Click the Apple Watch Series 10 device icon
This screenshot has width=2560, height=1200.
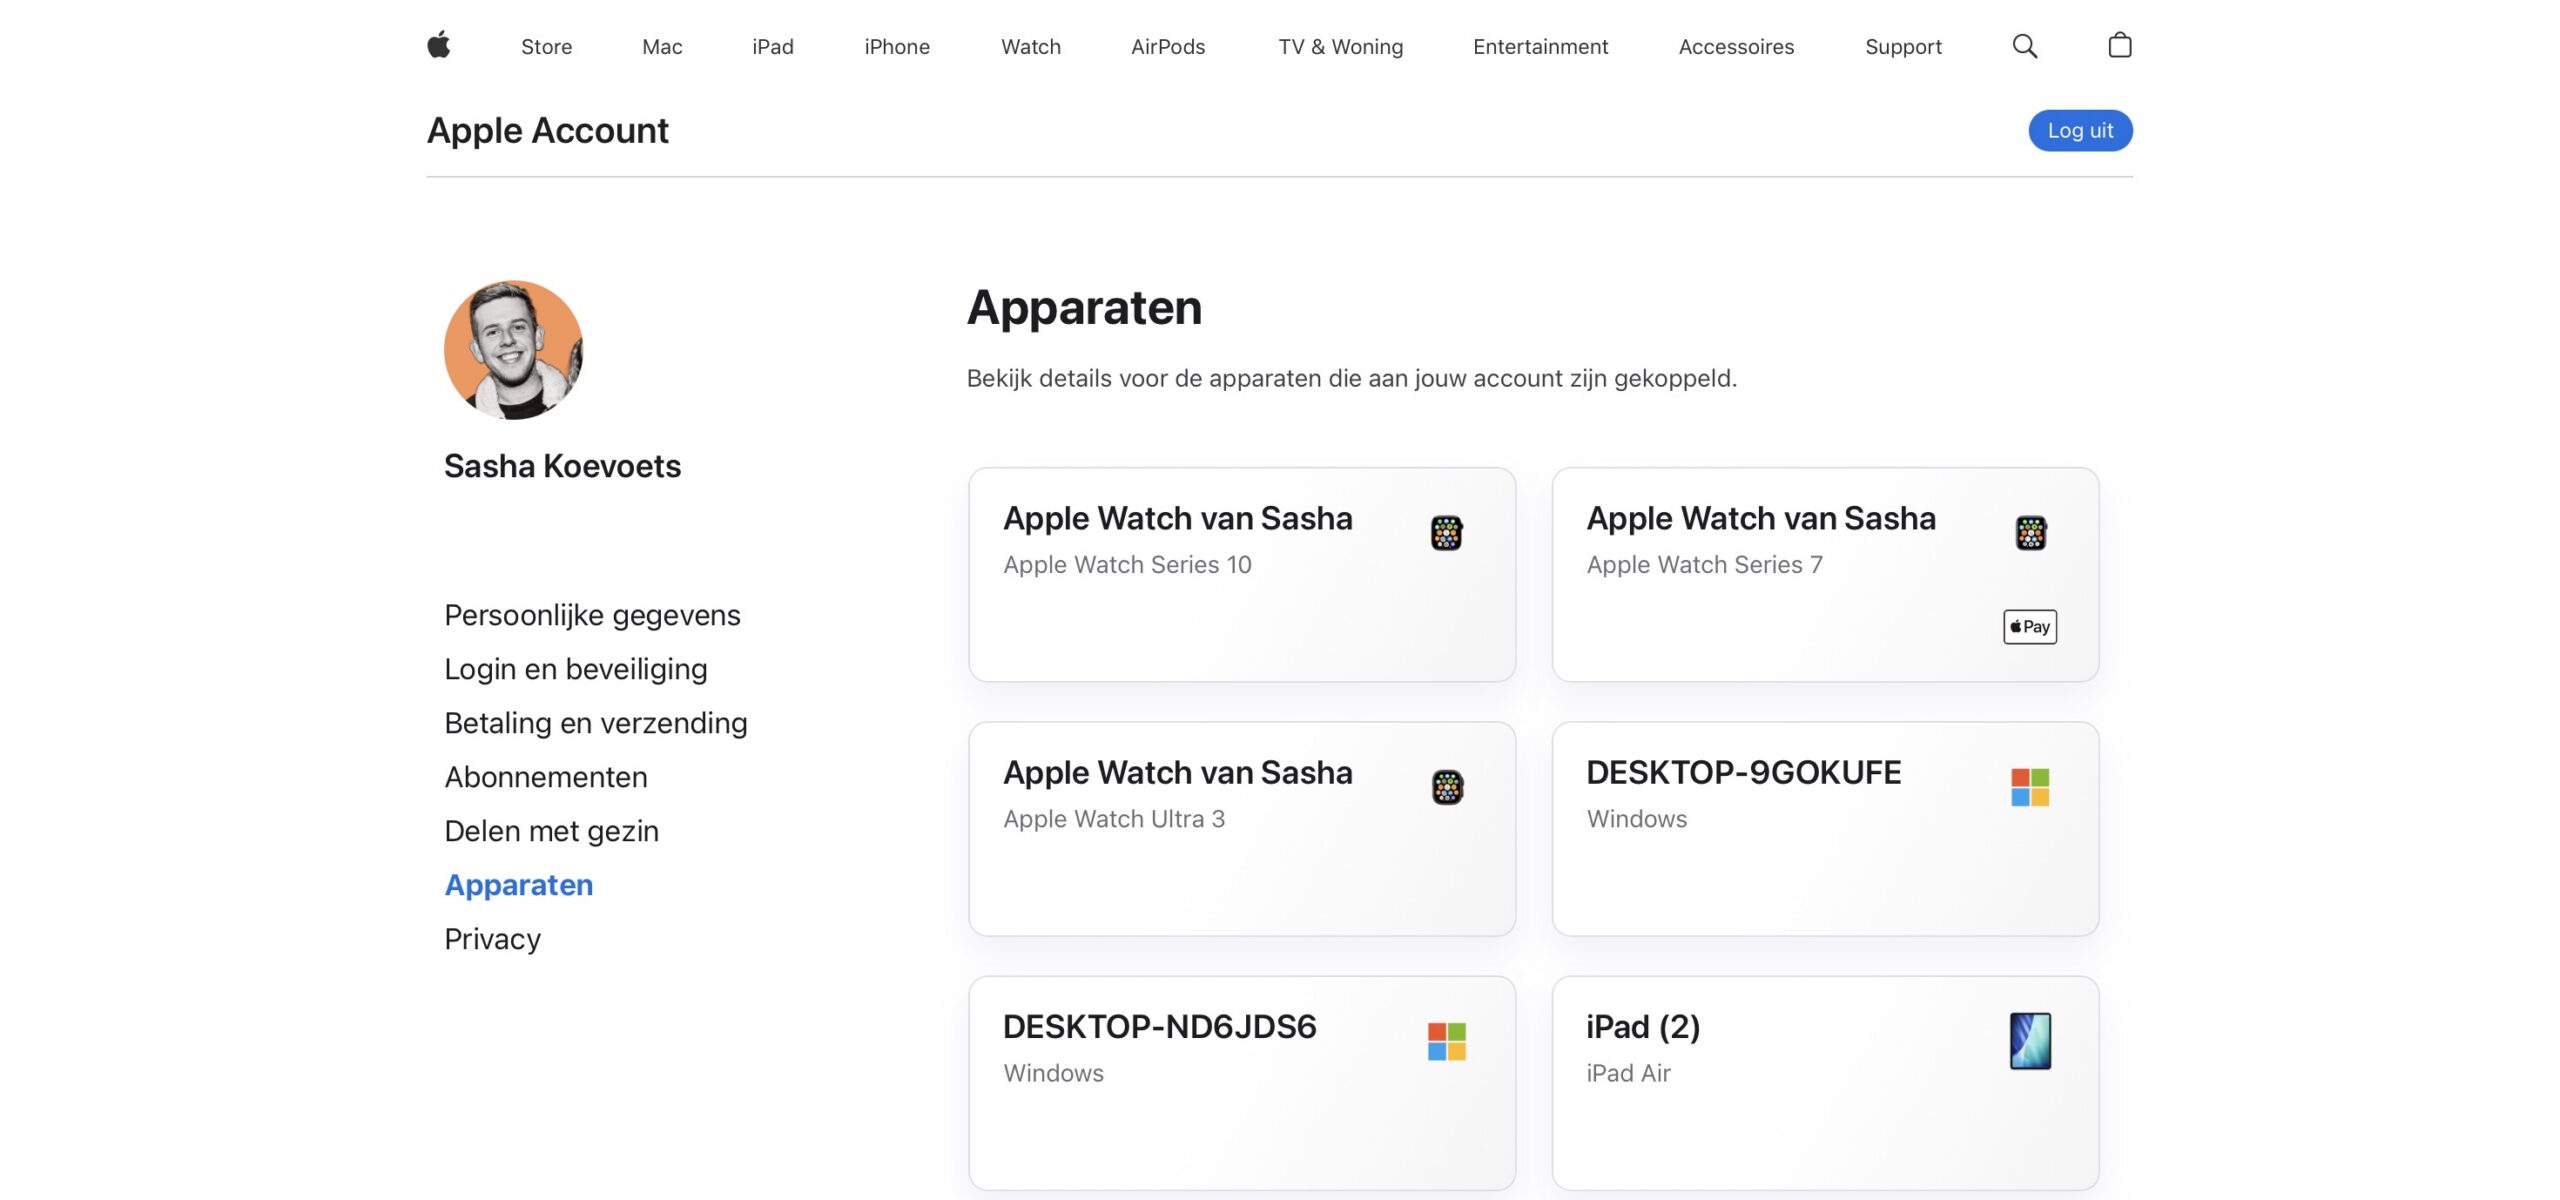(x=1446, y=533)
